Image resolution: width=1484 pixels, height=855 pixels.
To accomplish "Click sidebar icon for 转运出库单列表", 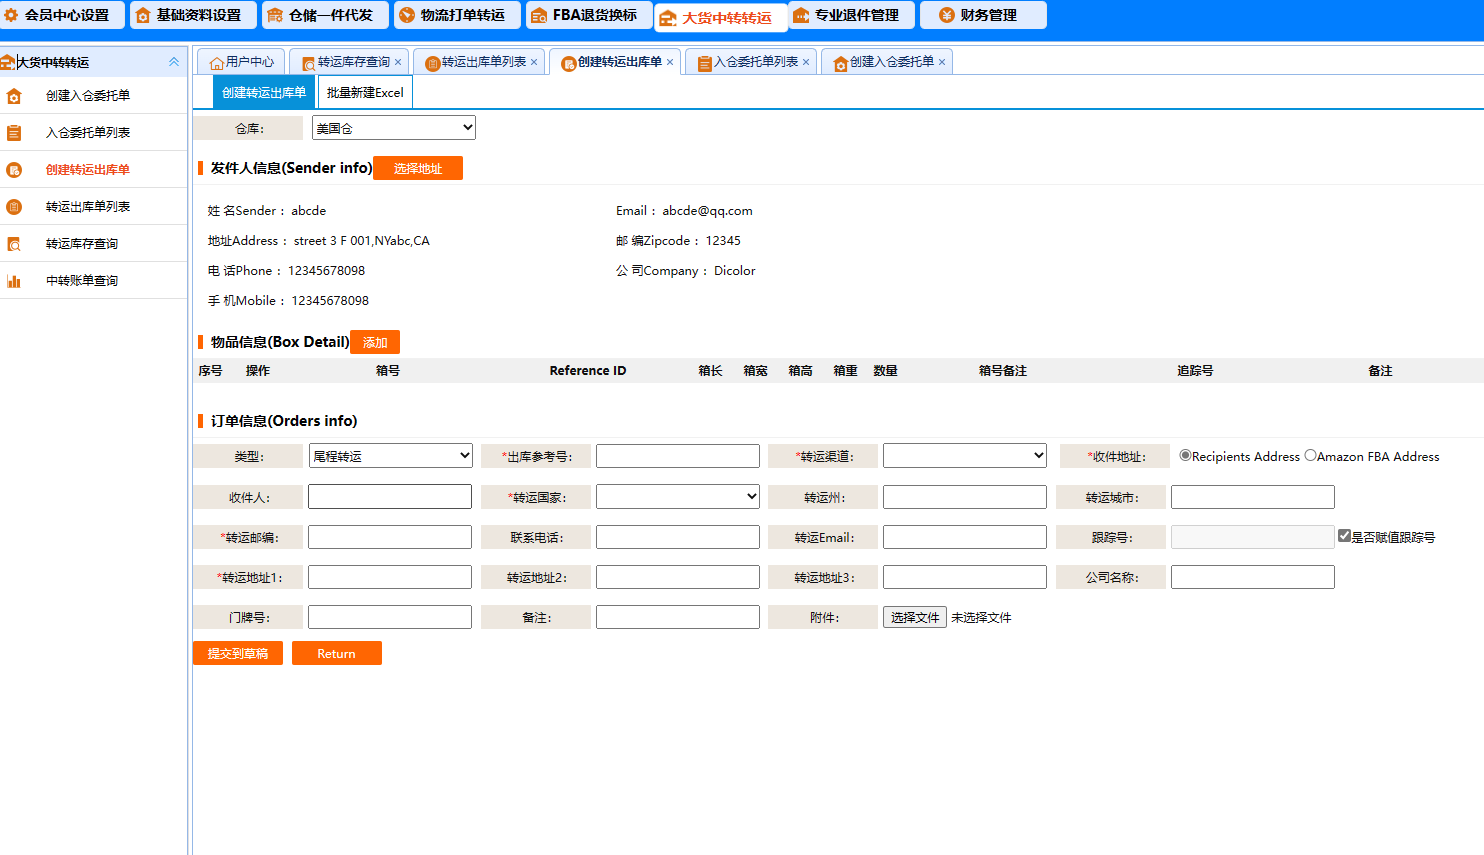I will 14,207.
